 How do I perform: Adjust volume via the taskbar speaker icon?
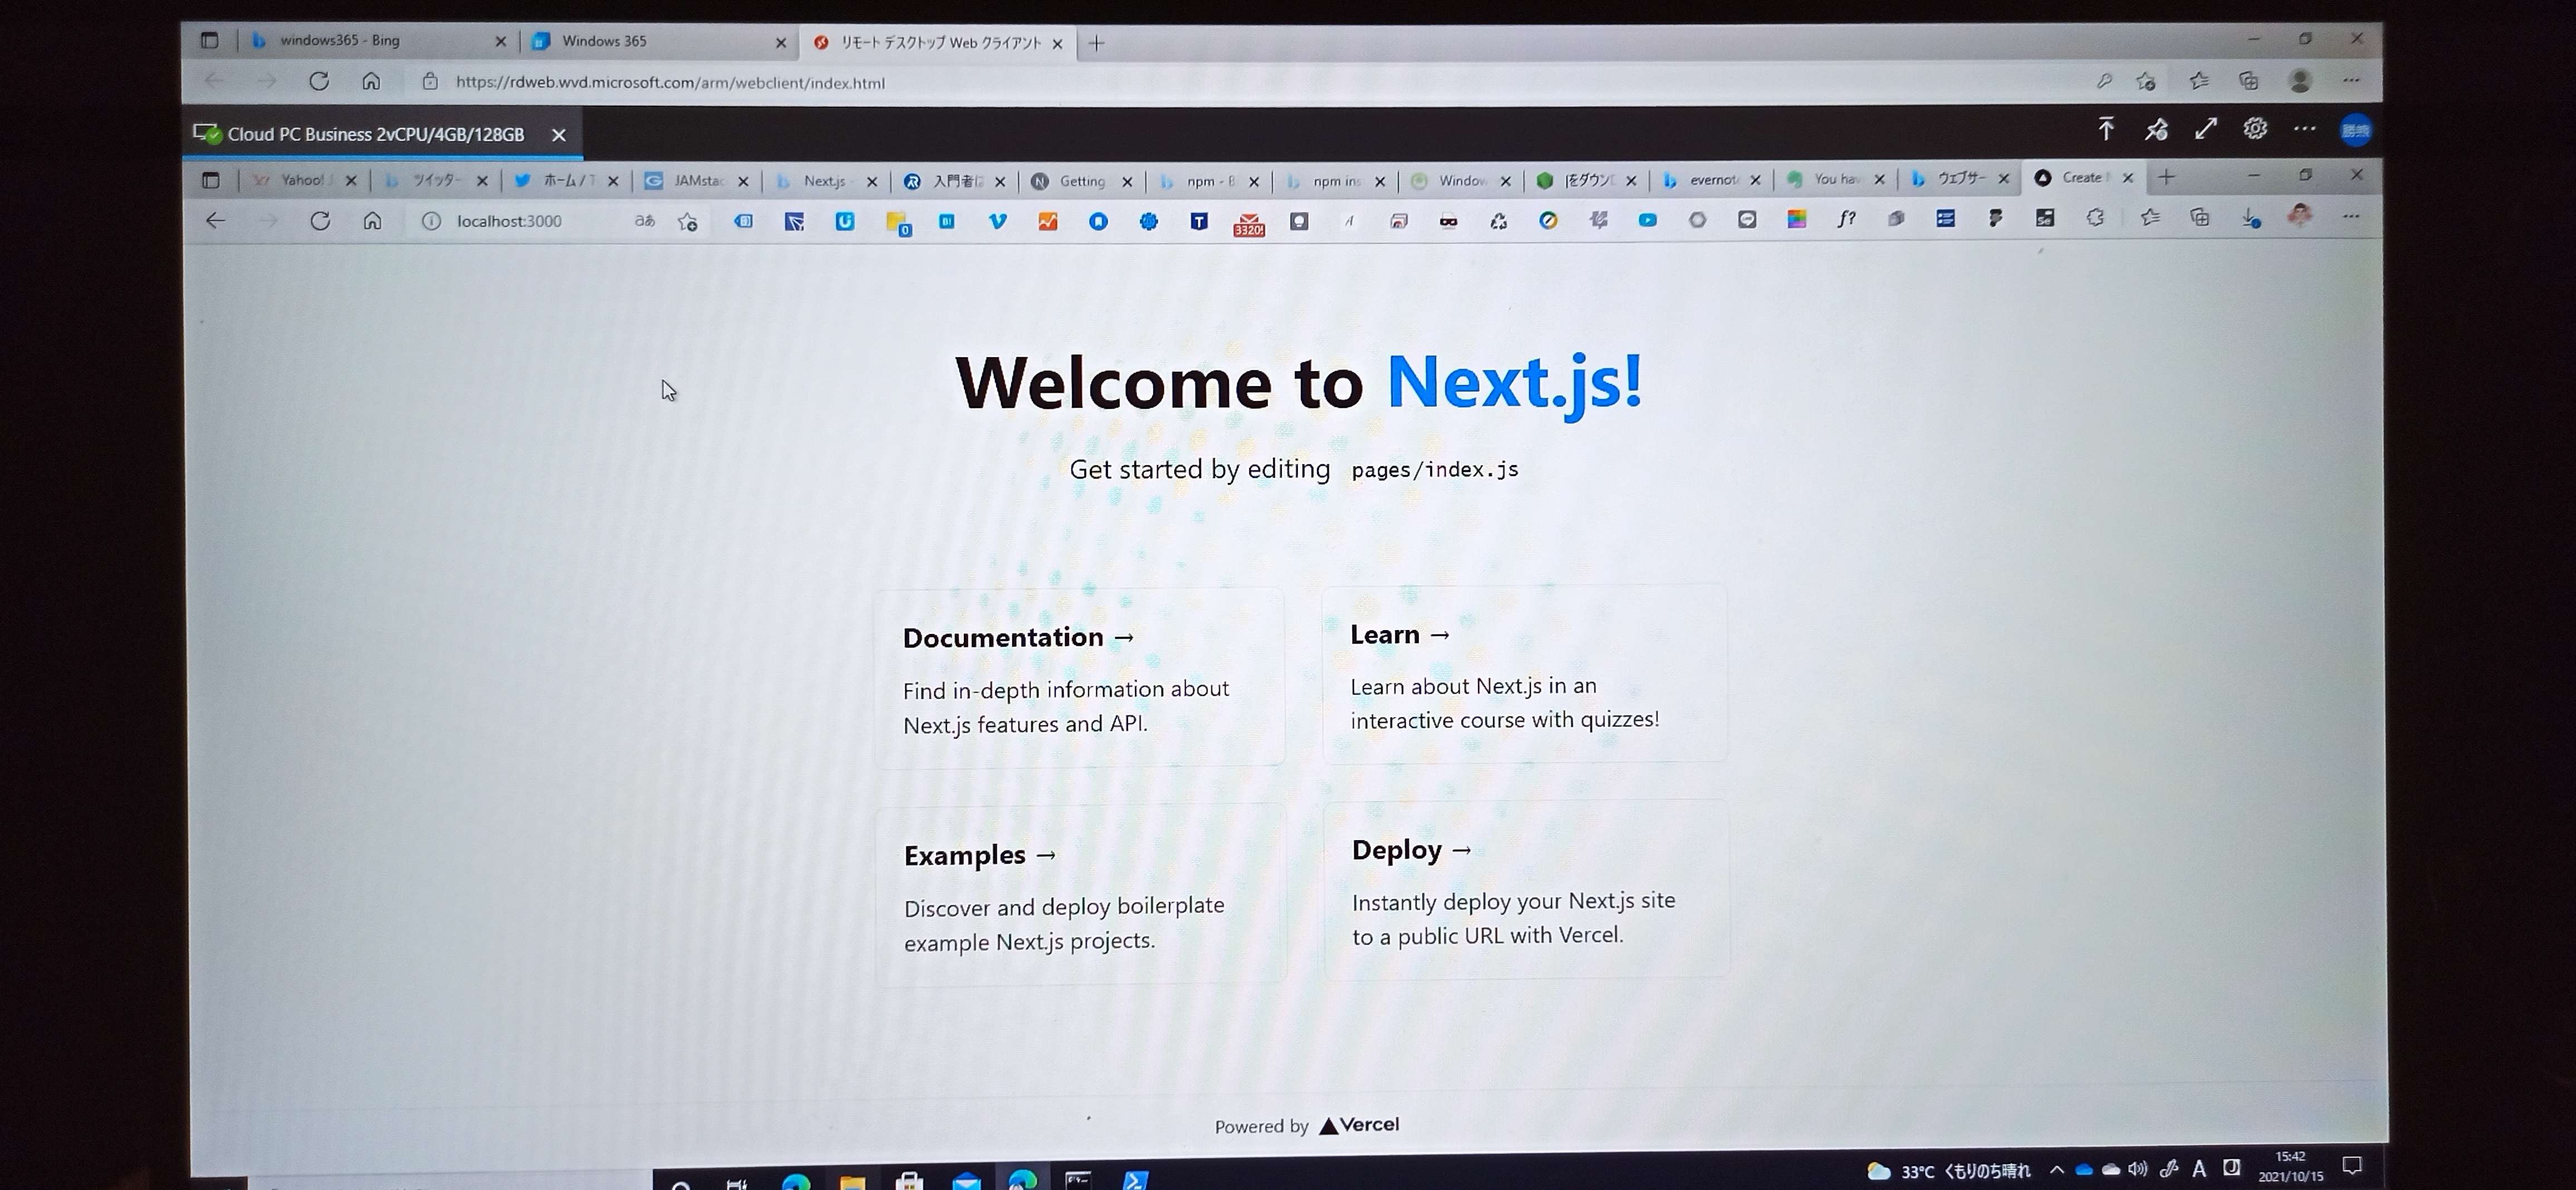2137,1168
